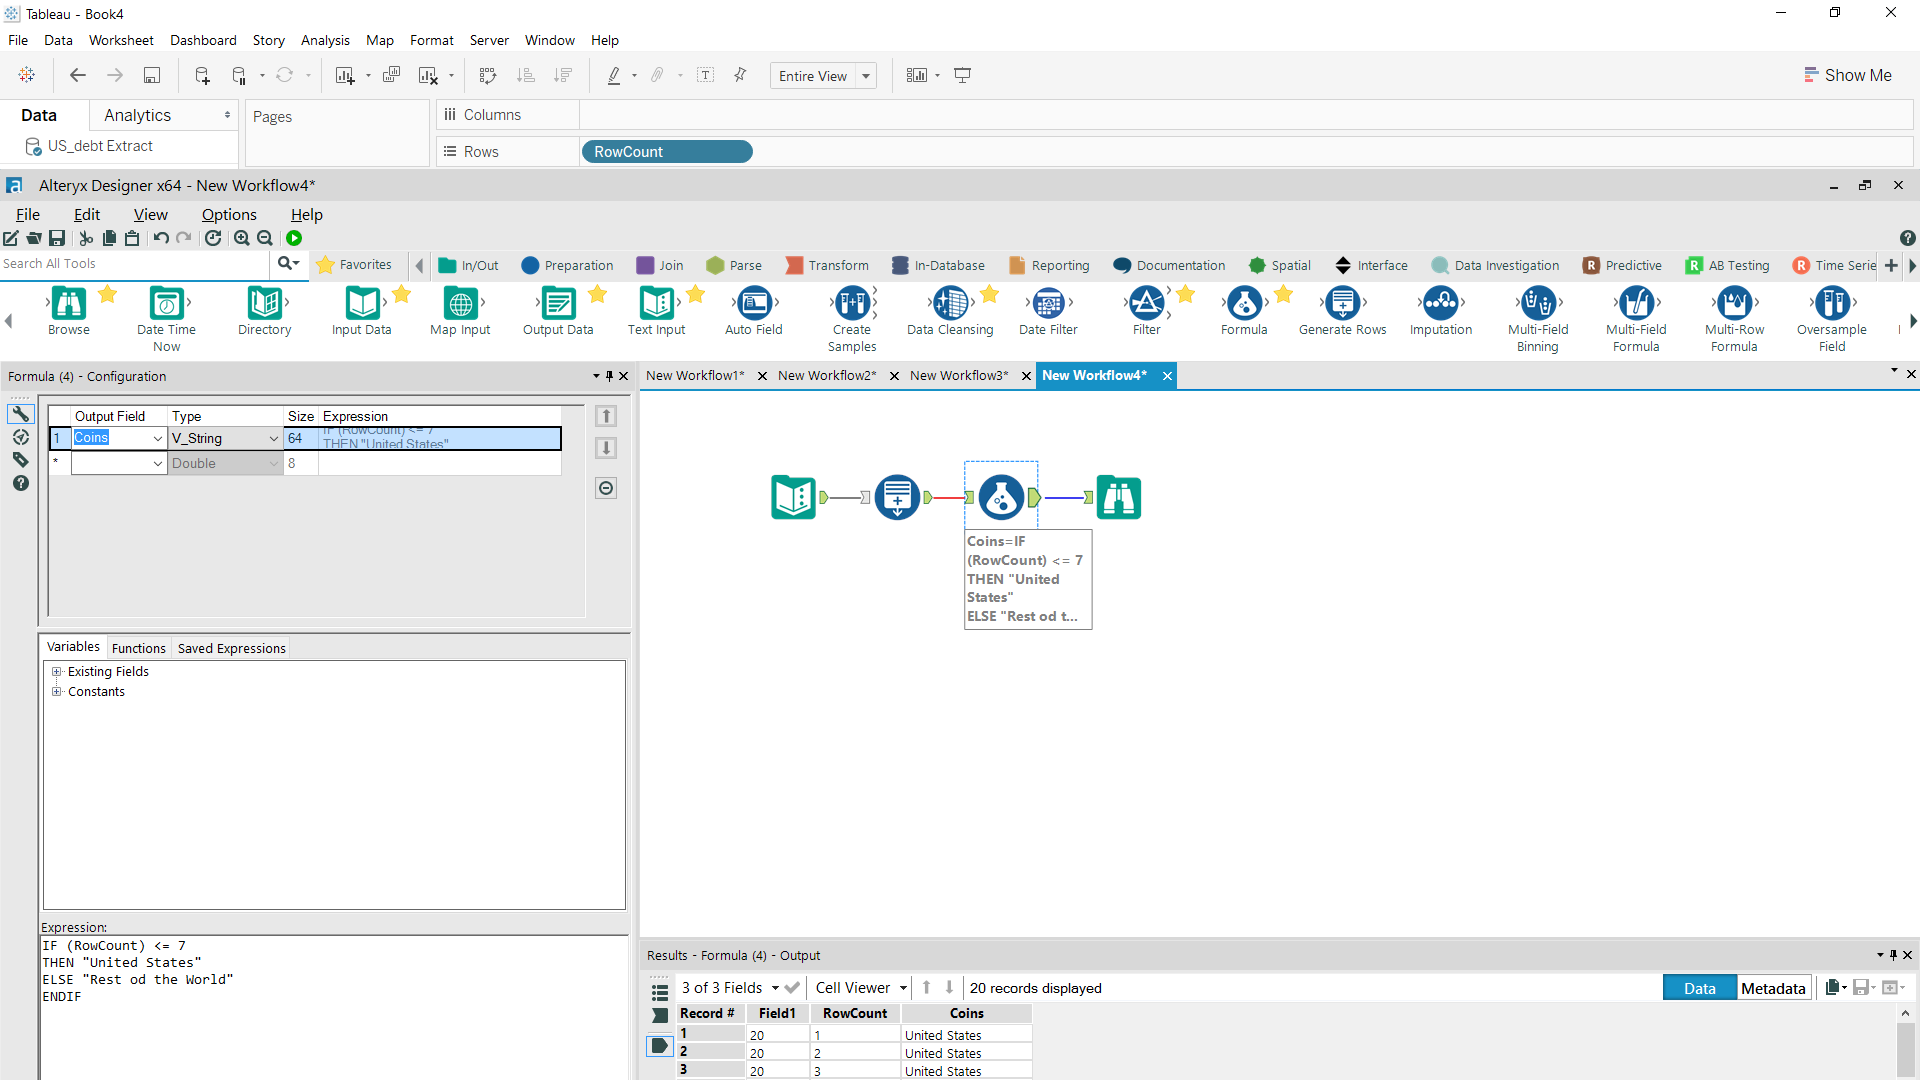Click the Multi-Row Formula tool

coord(1734,303)
